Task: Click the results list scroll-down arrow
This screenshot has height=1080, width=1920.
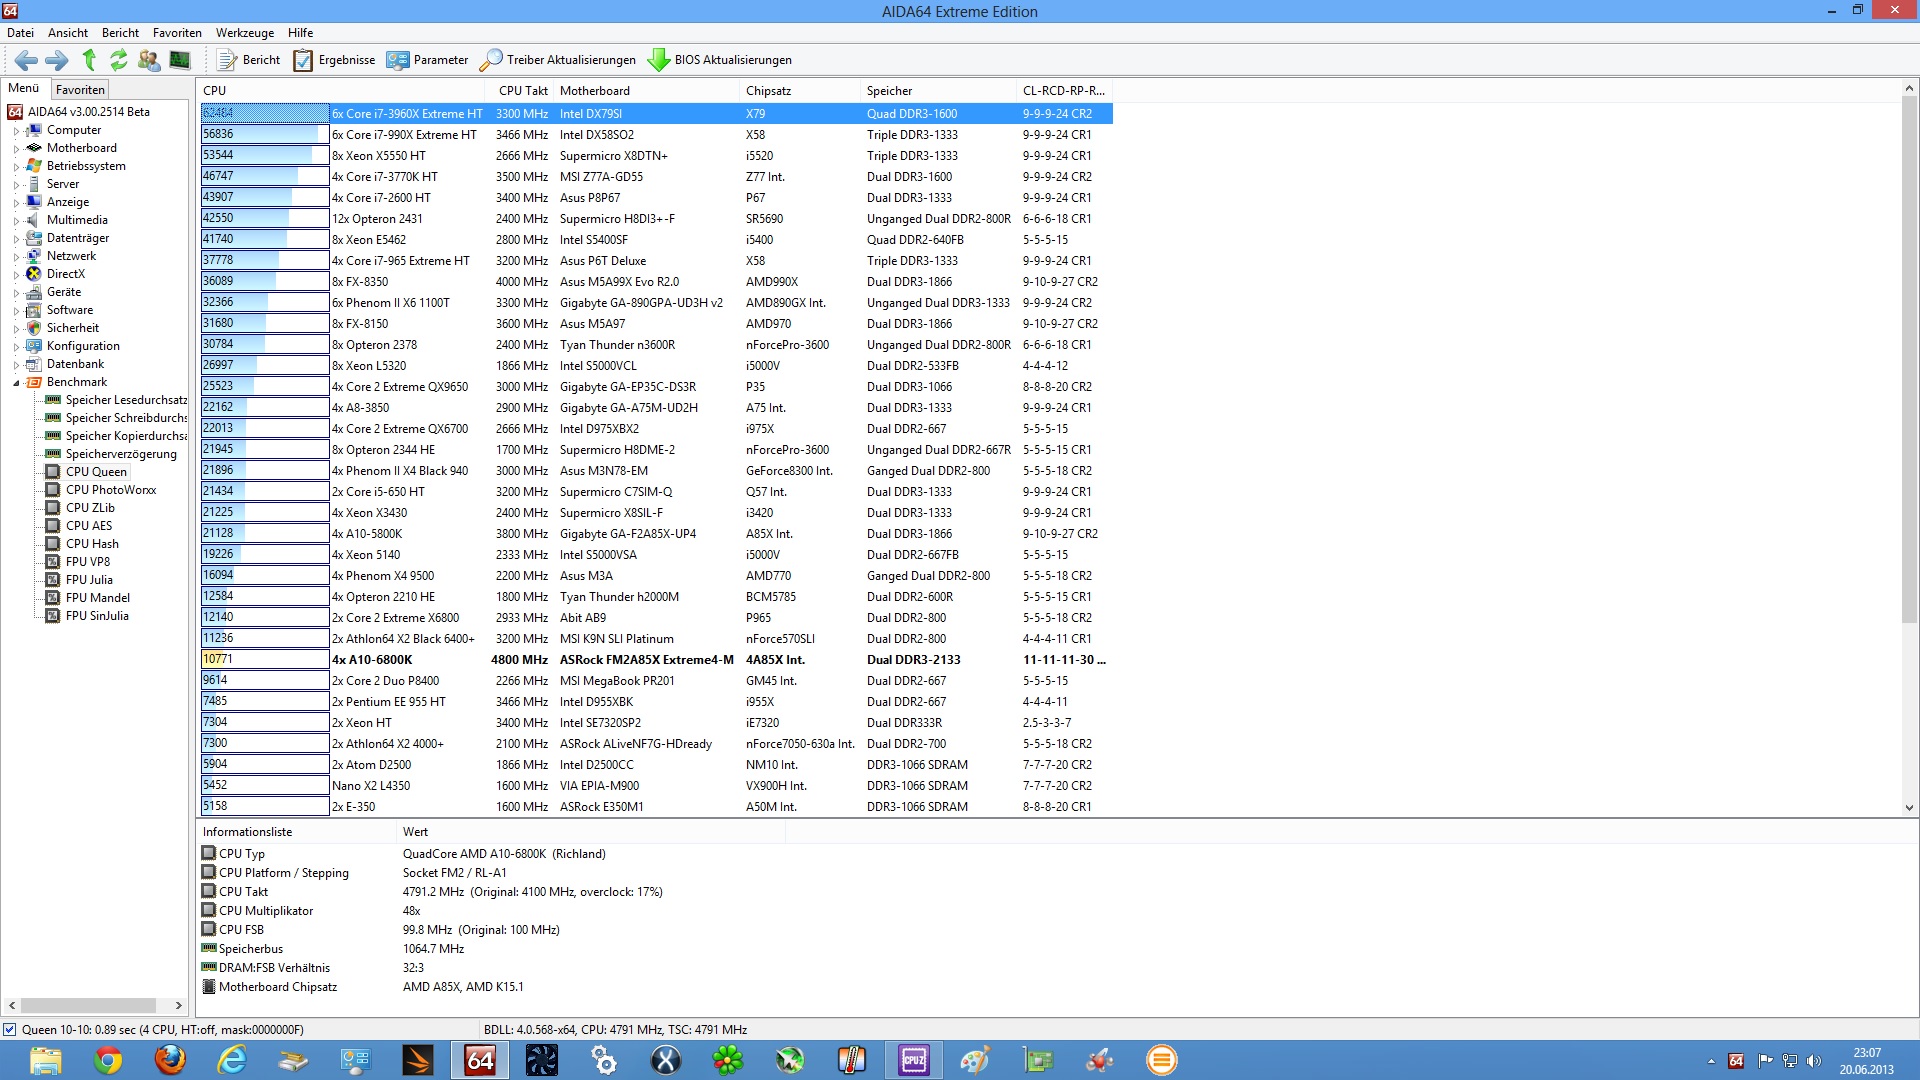Action: click(x=1909, y=808)
